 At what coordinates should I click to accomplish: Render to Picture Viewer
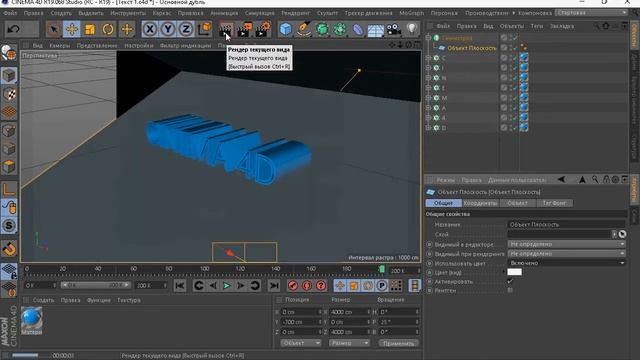(x=244, y=29)
